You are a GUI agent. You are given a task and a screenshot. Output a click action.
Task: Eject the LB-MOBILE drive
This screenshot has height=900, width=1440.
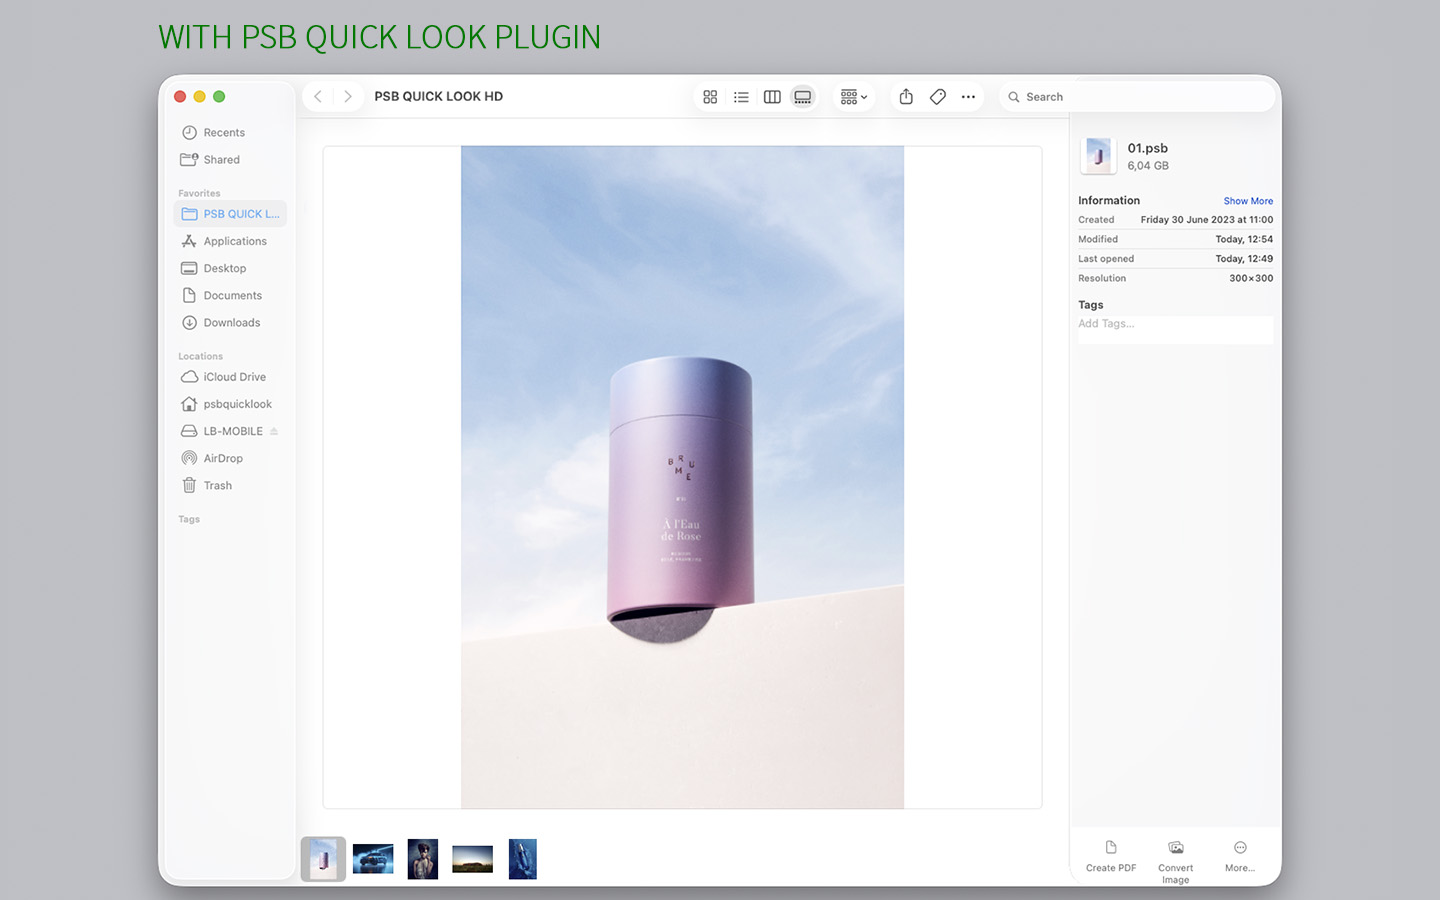tap(274, 432)
